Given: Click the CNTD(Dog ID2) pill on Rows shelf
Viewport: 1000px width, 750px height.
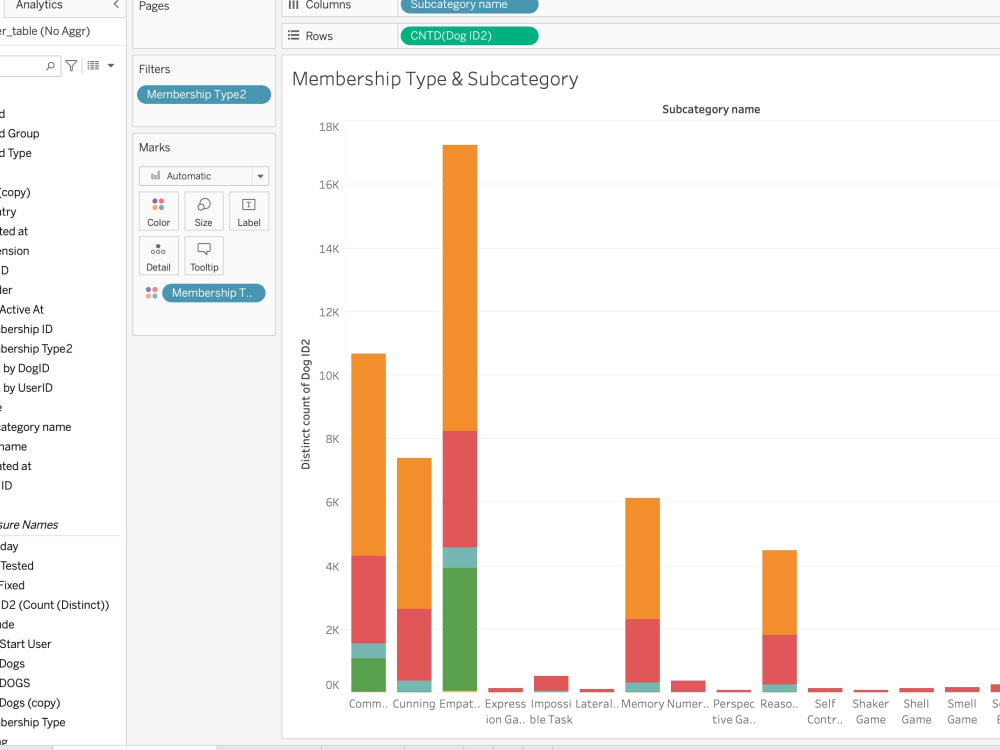Looking at the screenshot, I should click(469, 35).
